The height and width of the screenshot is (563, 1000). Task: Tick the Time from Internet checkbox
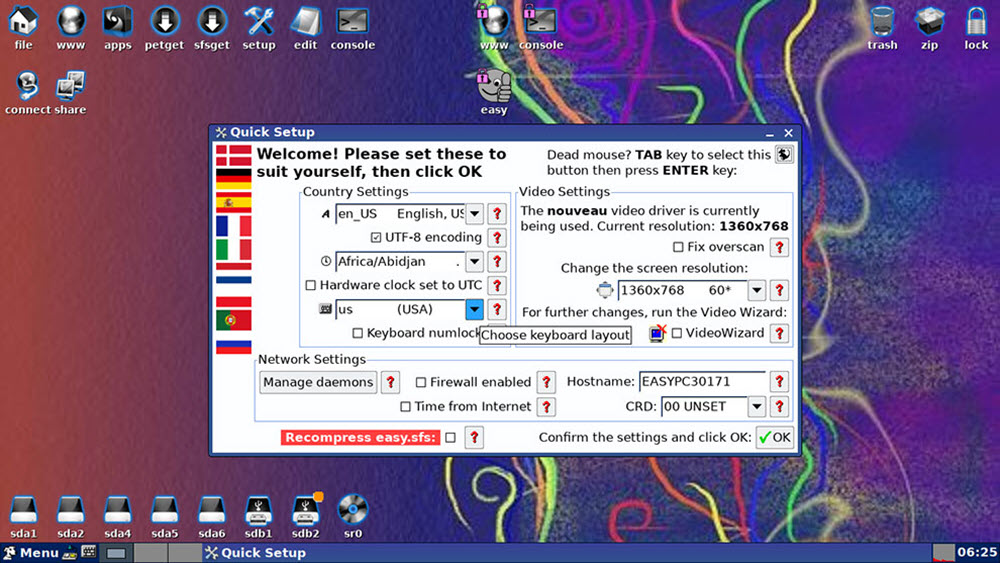(x=405, y=407)
